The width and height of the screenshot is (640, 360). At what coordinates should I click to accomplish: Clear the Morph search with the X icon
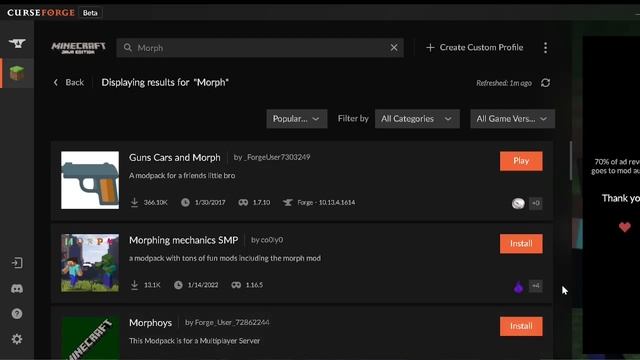pos(394,48)
